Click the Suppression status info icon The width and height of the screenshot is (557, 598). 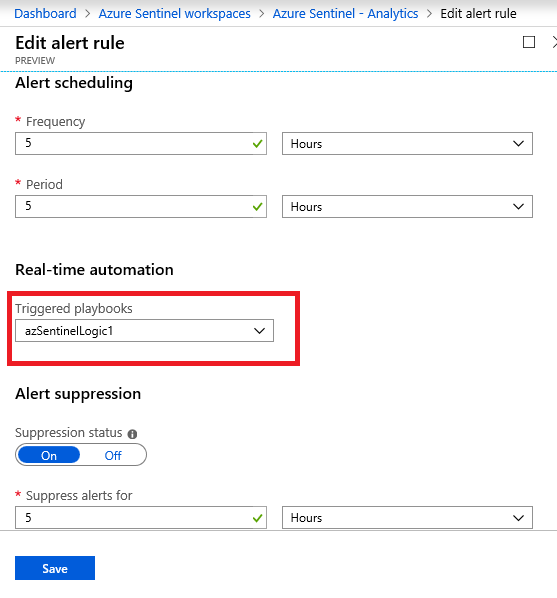pyautogui.click(x=132, y=434)
